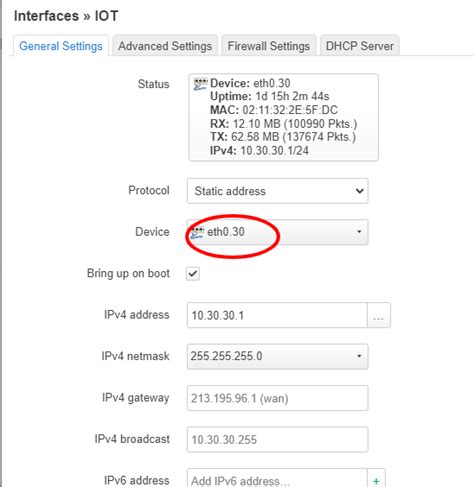Open the IPv4 netmask 255.255.255.0 dropdown

coord(277,356)
